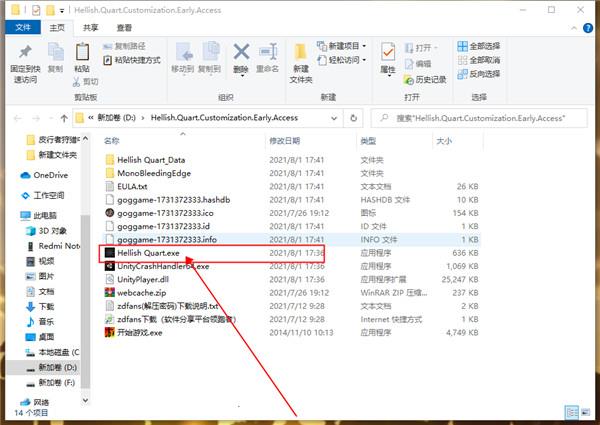Select the MonoBleedingEdge folder
This screenshot has height=425, width=600.
[x=148, y=173]
